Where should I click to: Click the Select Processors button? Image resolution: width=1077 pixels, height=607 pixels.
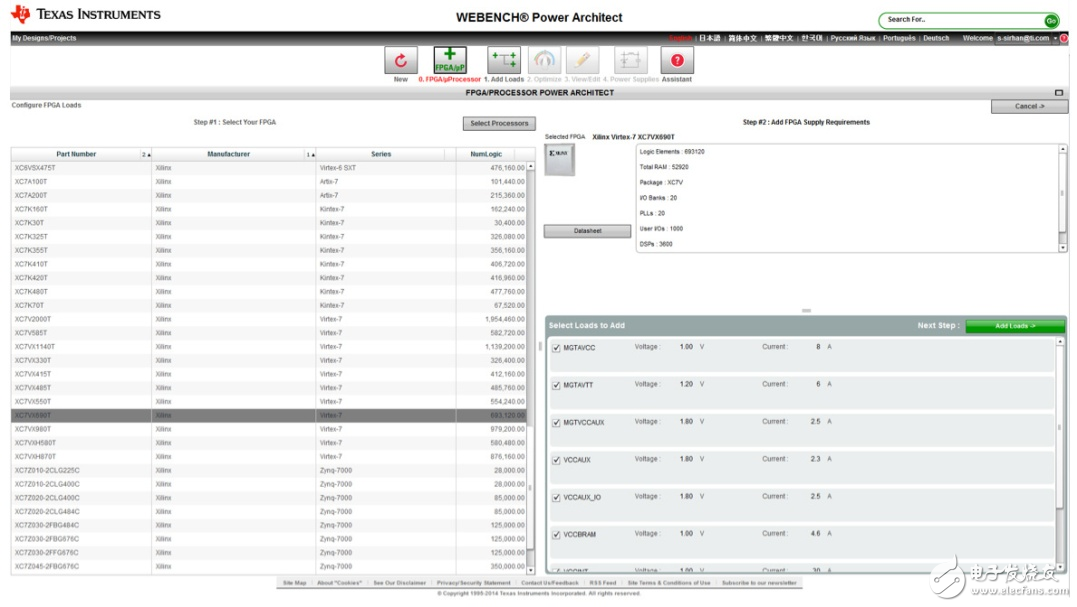point(499,124)
